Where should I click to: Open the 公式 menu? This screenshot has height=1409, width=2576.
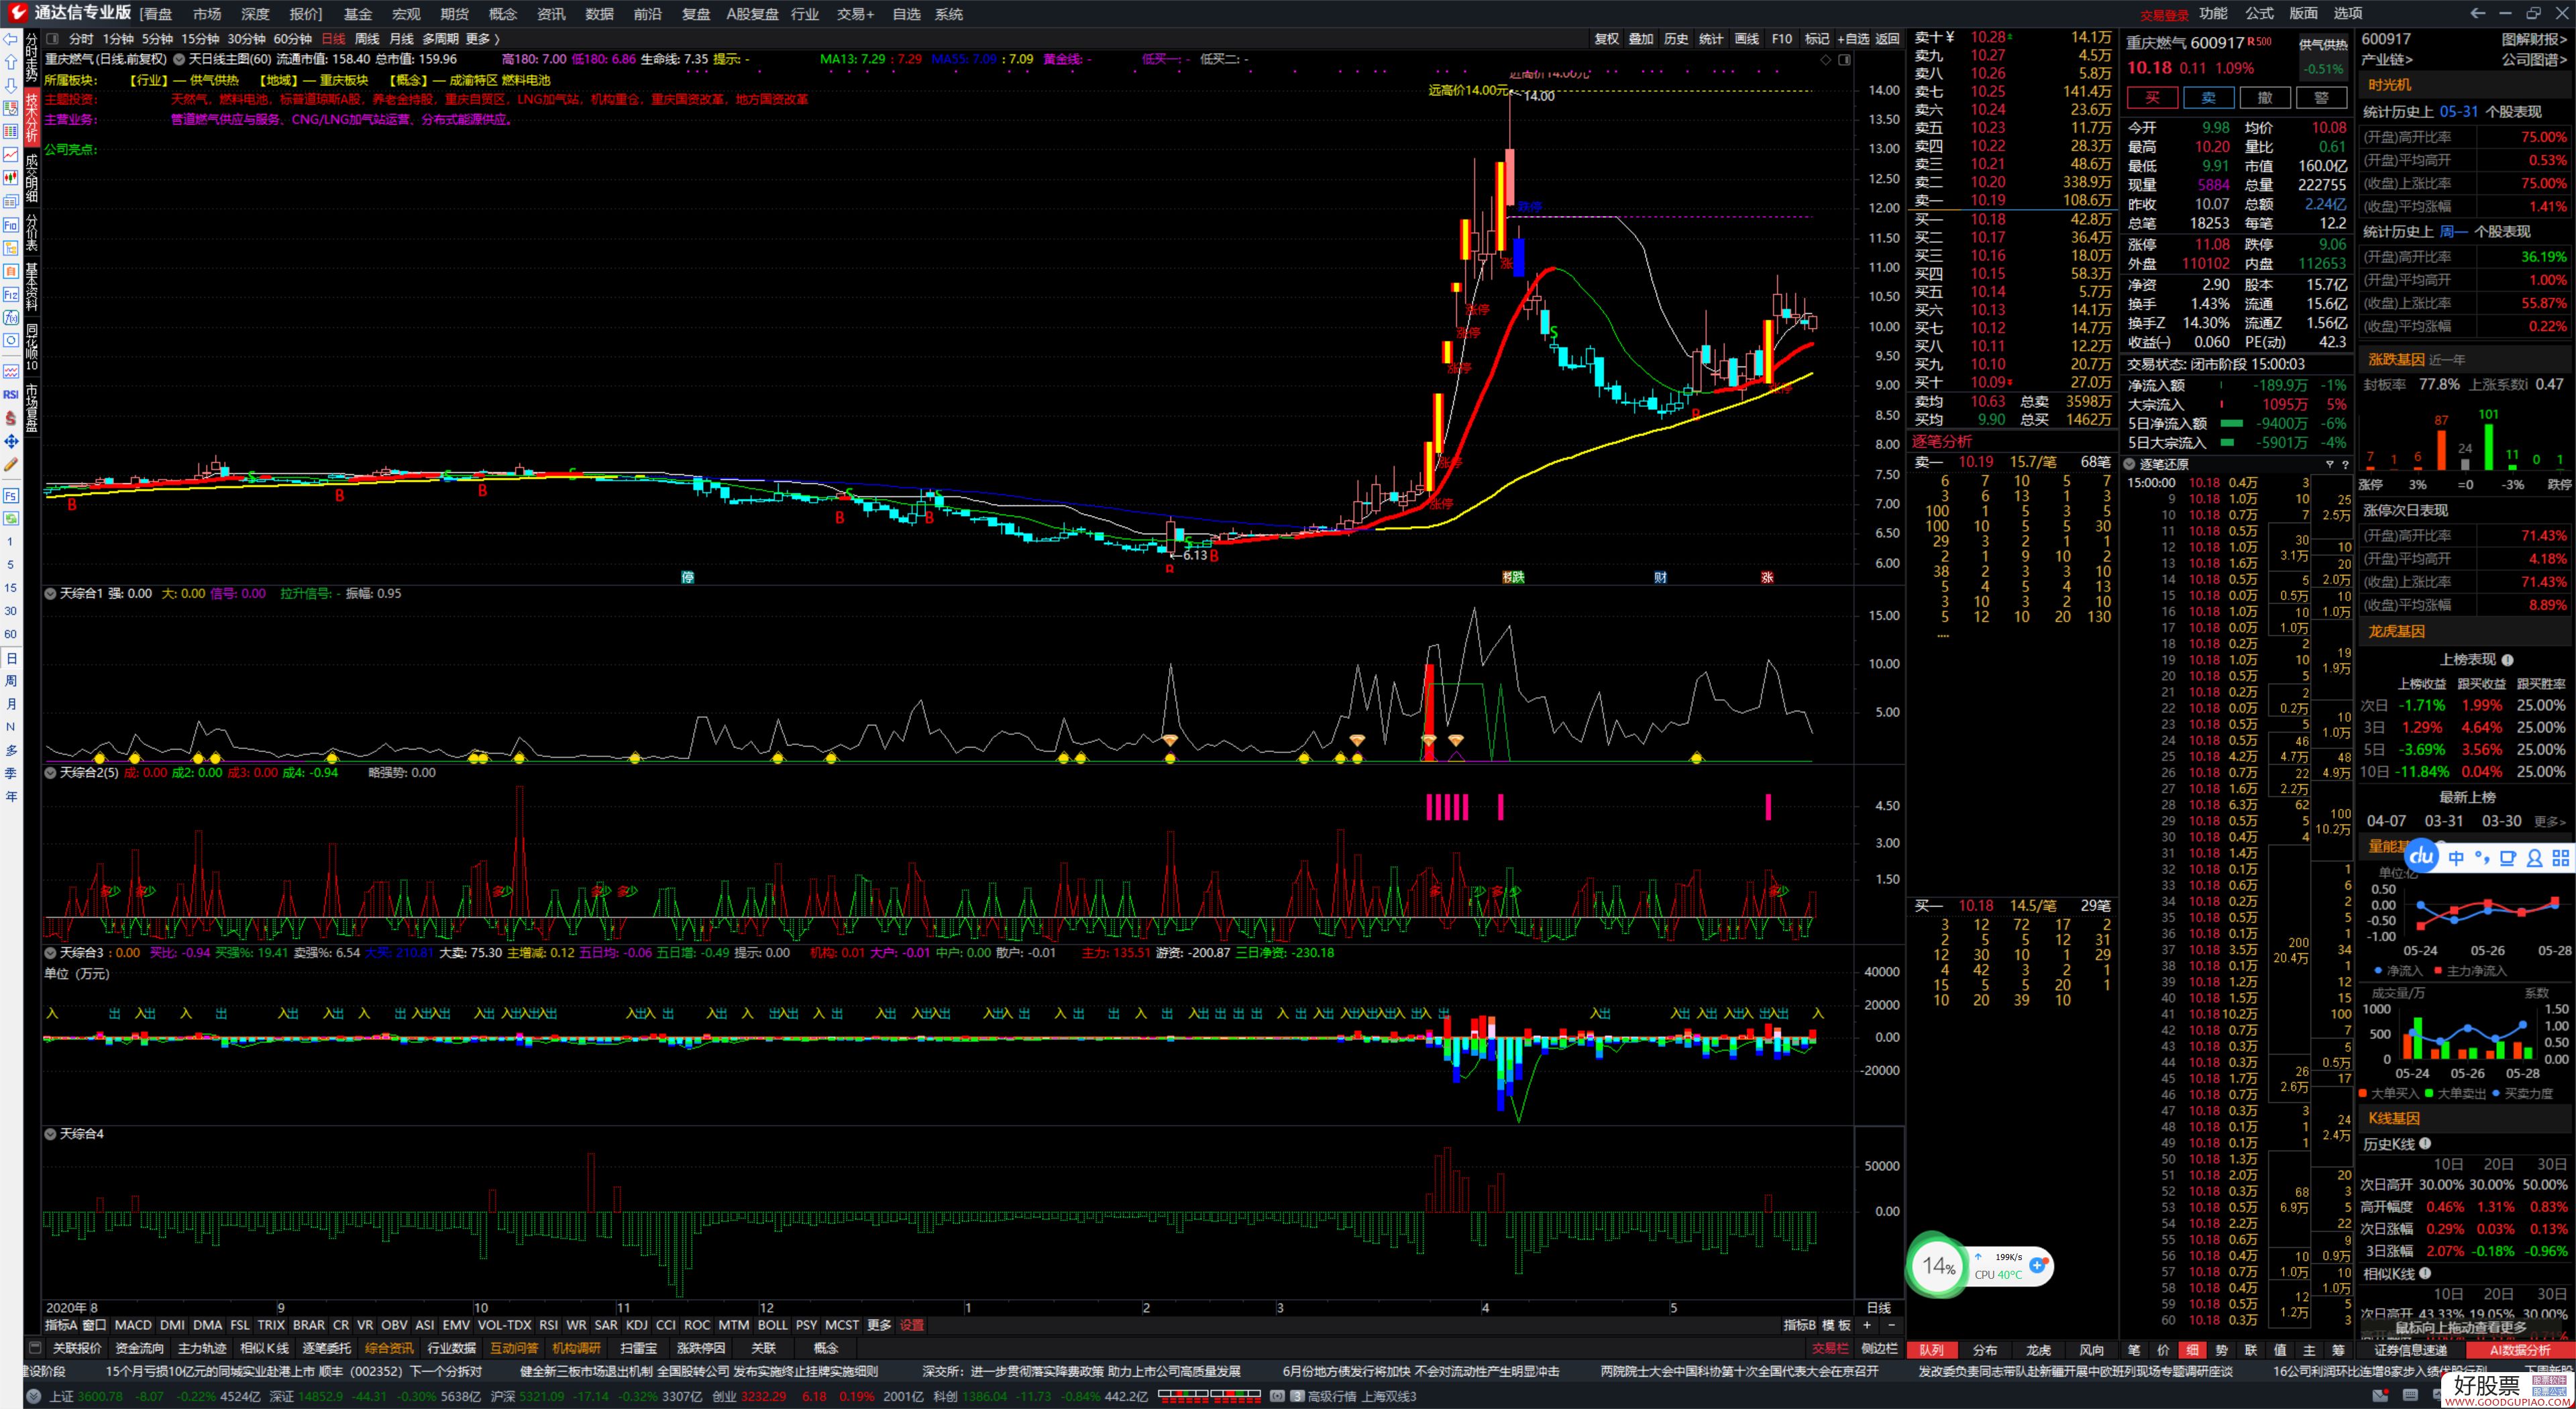2259,13
